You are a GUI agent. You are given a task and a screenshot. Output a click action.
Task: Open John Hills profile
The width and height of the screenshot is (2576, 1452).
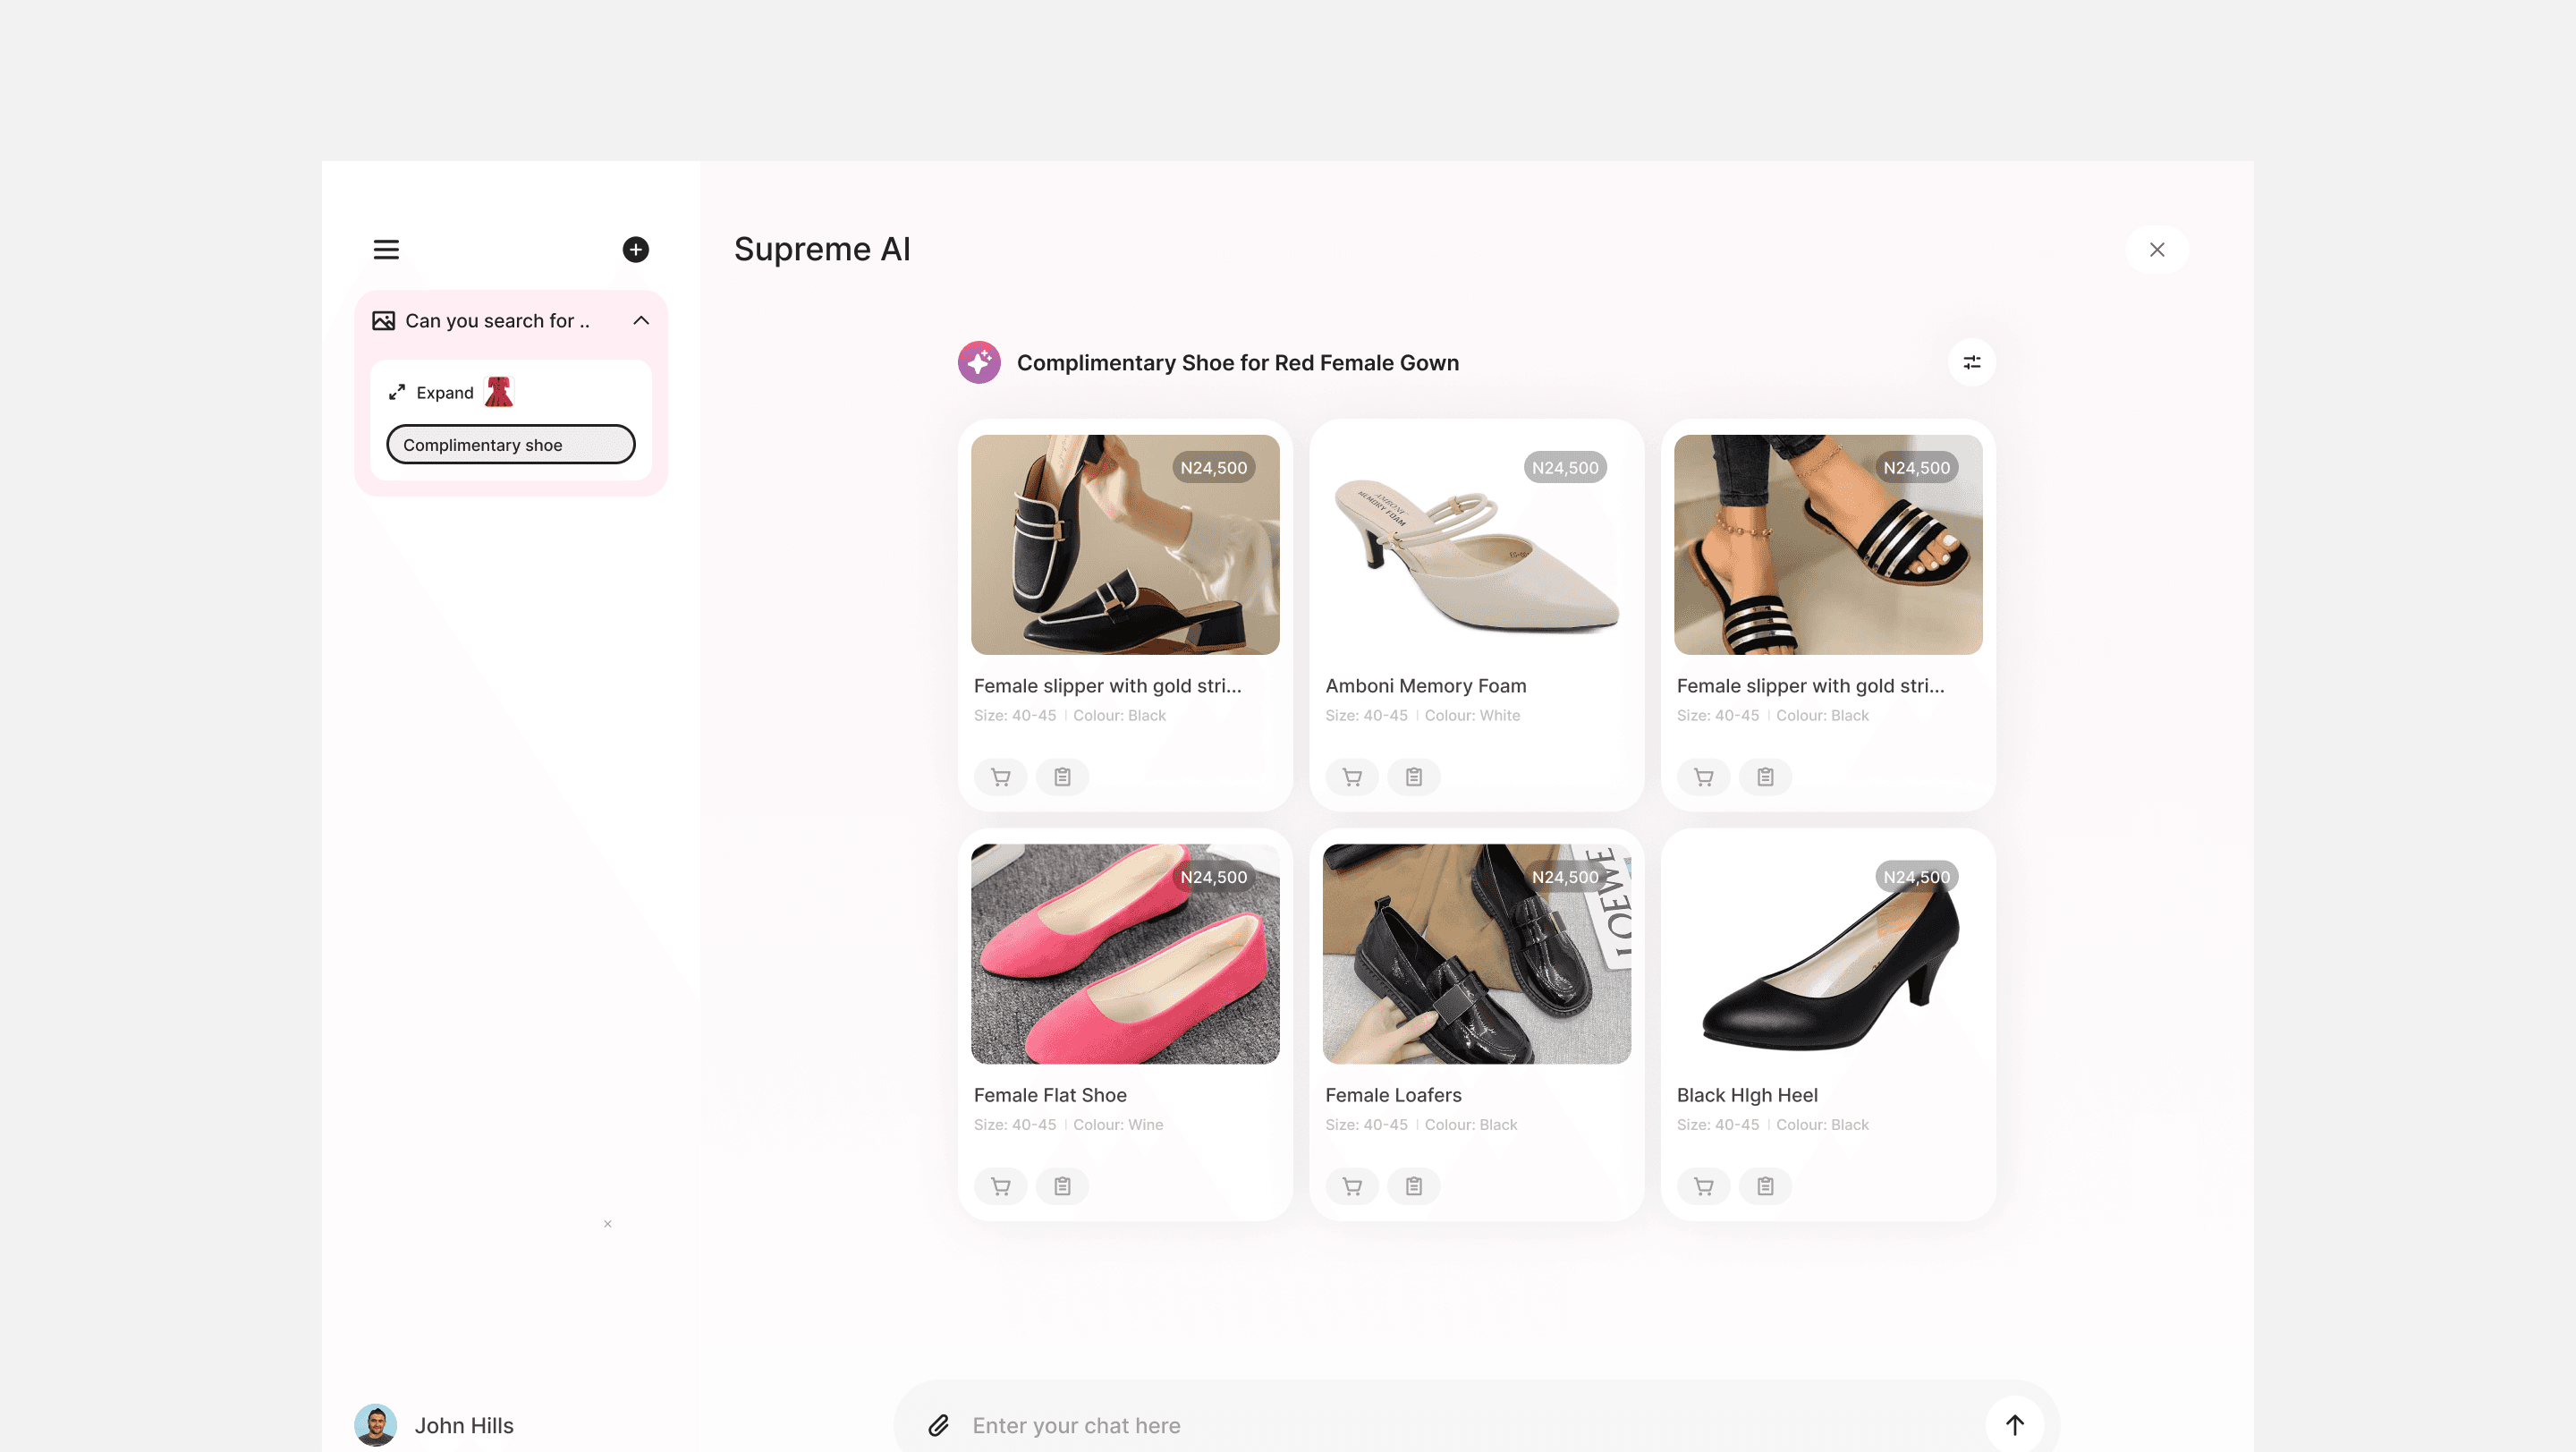[x=435, y=1425]
